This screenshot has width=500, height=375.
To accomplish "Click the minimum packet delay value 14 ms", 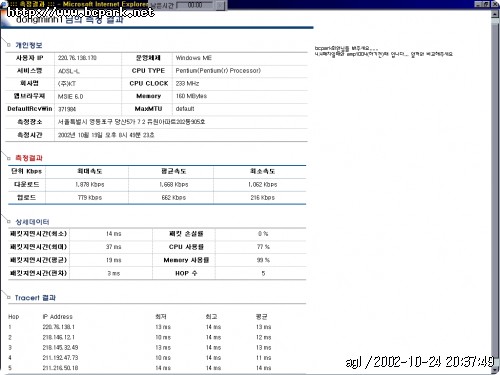I will pos(113,234).
